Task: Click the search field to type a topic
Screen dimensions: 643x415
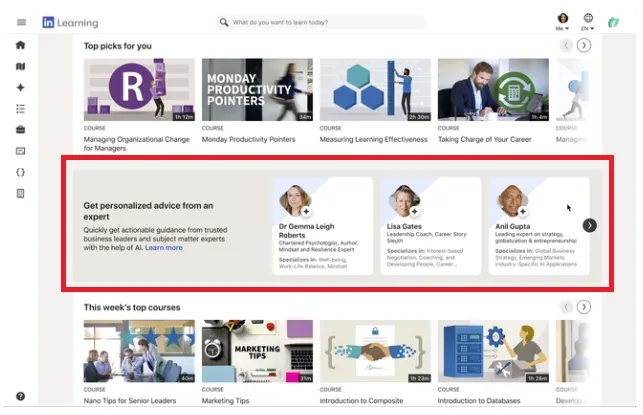Action: [x=322, y=22]
